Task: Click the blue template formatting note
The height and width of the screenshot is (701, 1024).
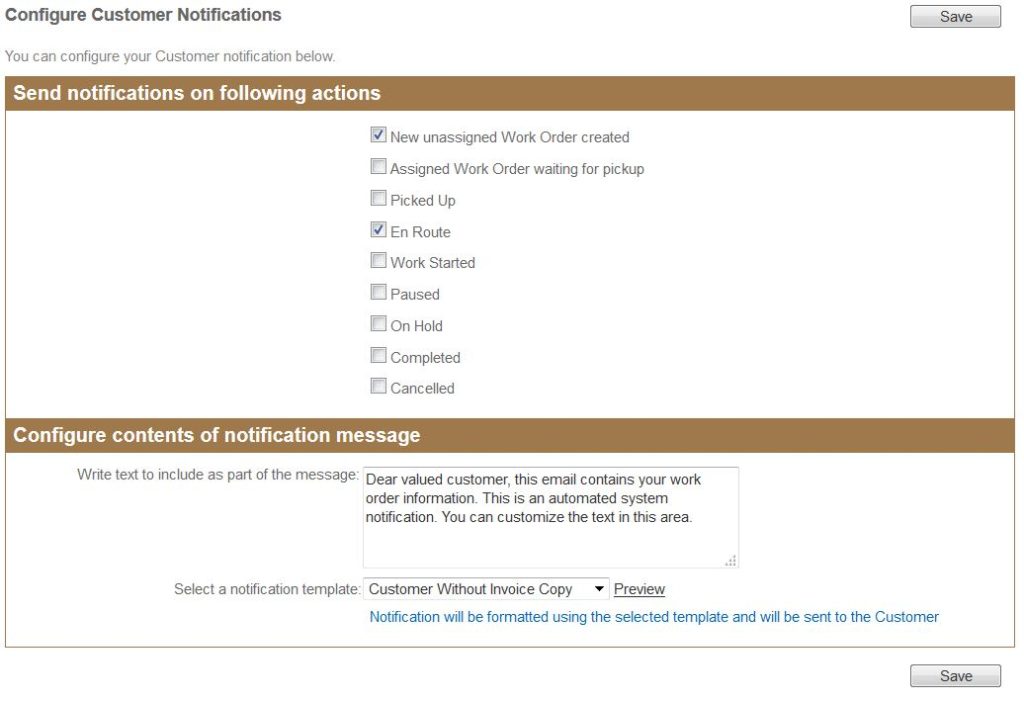Action: (654, 617)
